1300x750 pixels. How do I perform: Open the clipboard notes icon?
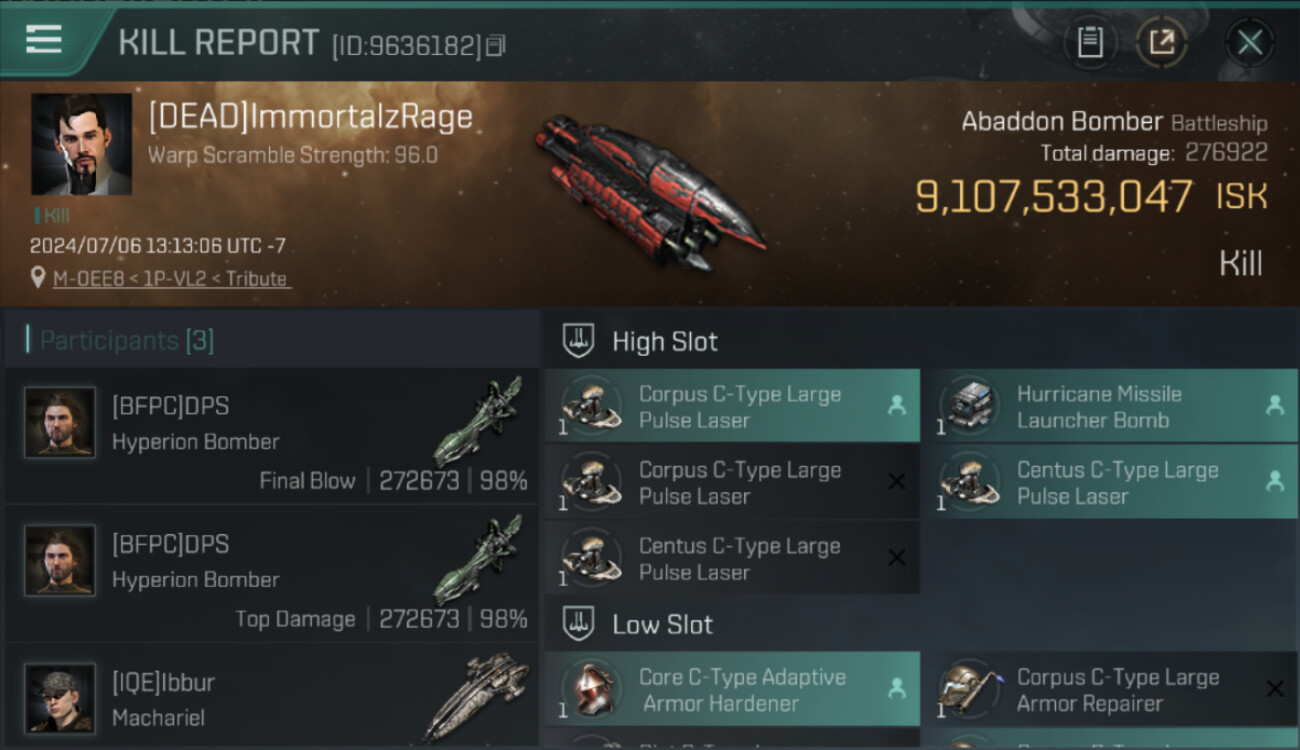tap(1090, 42)
